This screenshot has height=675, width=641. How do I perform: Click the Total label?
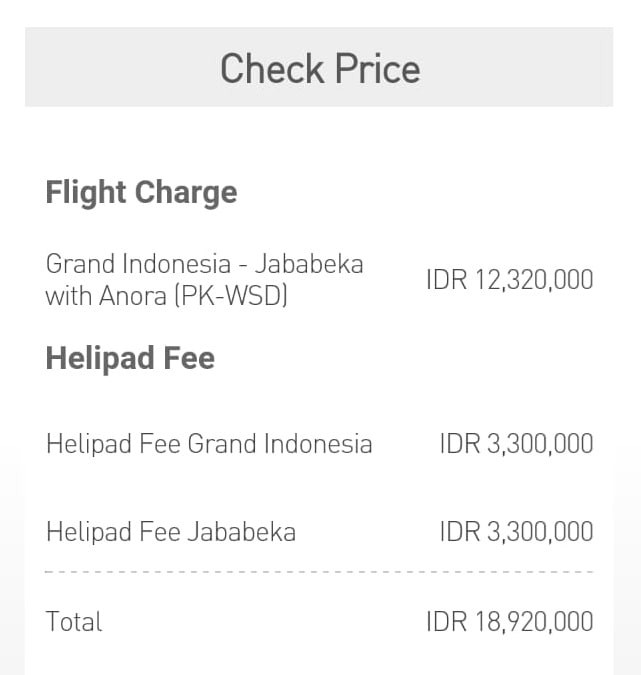tap(74, 622)
